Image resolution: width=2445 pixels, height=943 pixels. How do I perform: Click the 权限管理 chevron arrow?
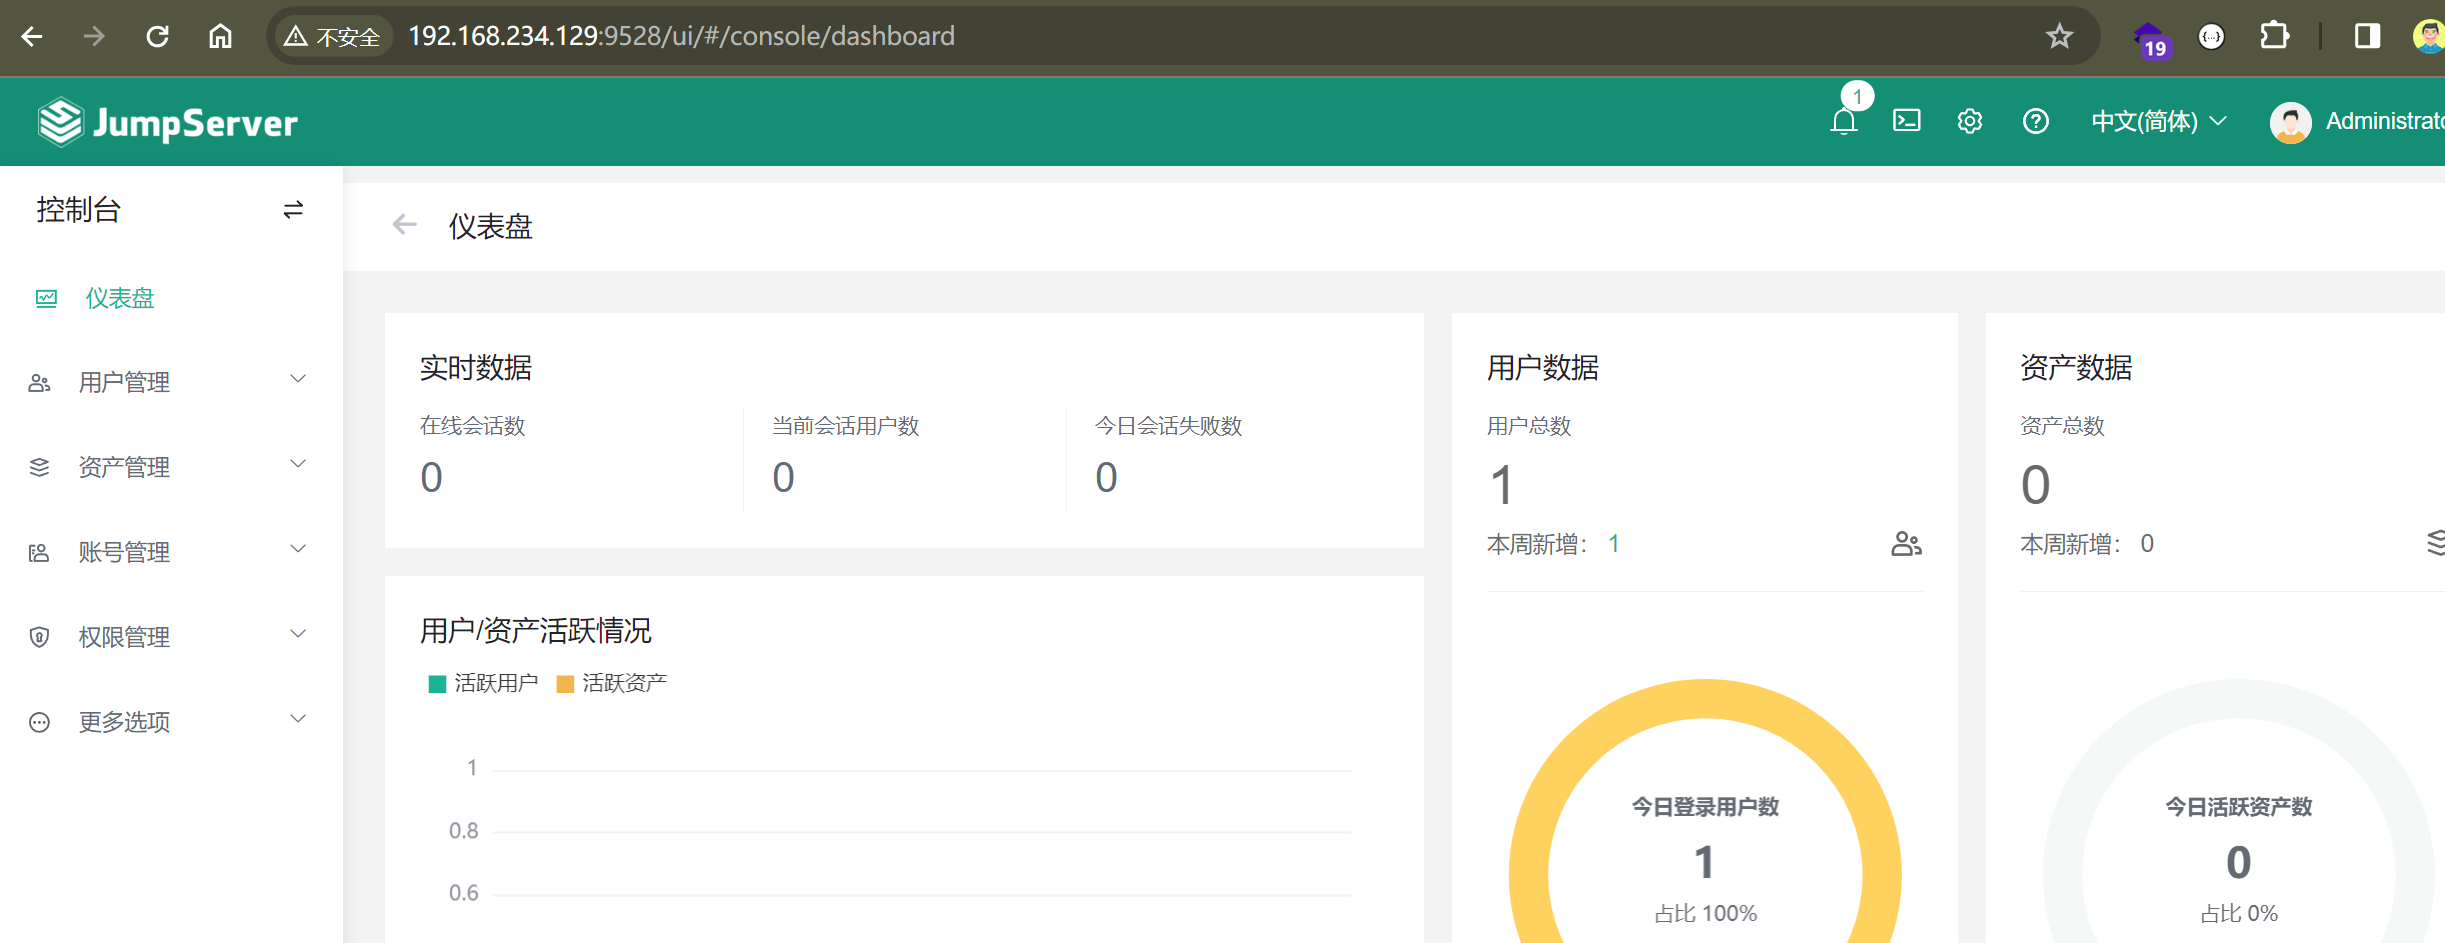click(298, 634)
